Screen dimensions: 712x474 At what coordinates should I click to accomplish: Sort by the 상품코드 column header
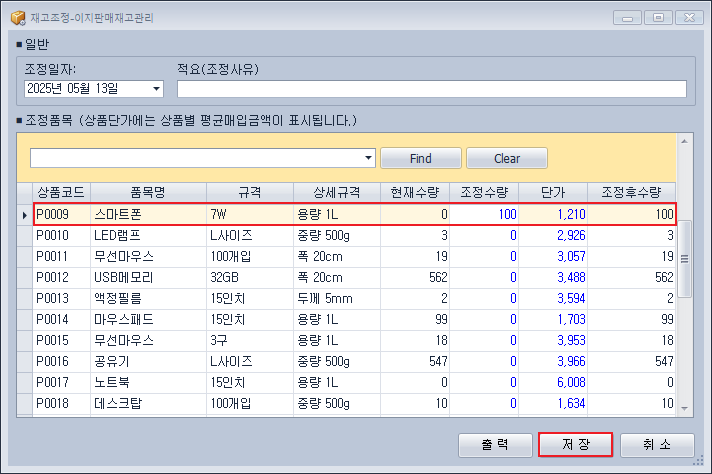click(x=61, y=193)
